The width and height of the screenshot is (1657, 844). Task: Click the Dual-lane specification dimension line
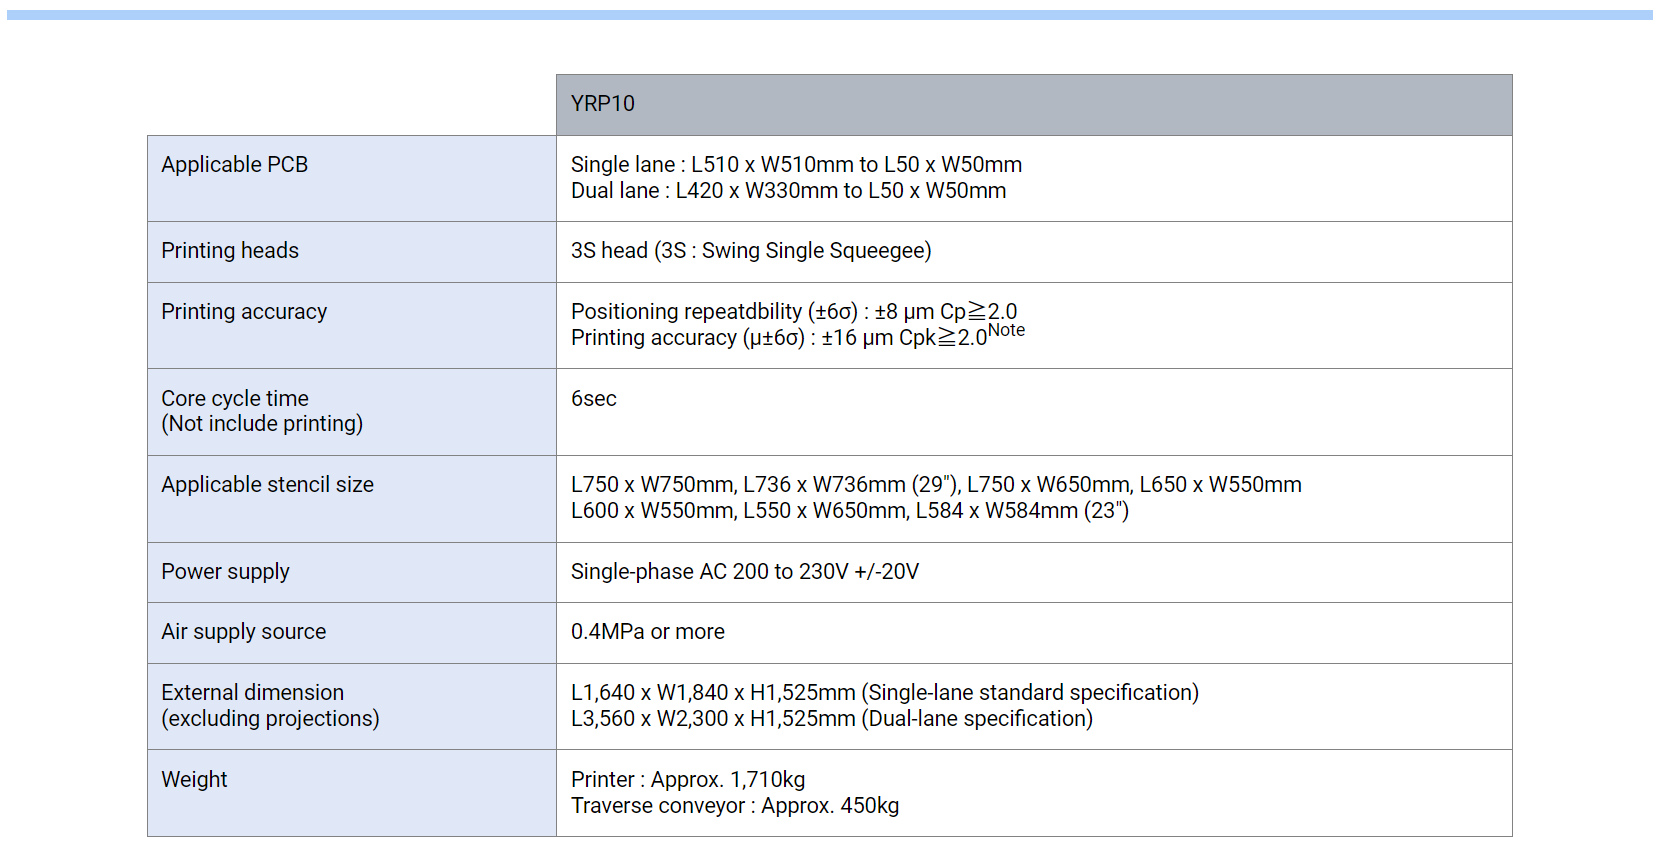click(x=831, y=719)
